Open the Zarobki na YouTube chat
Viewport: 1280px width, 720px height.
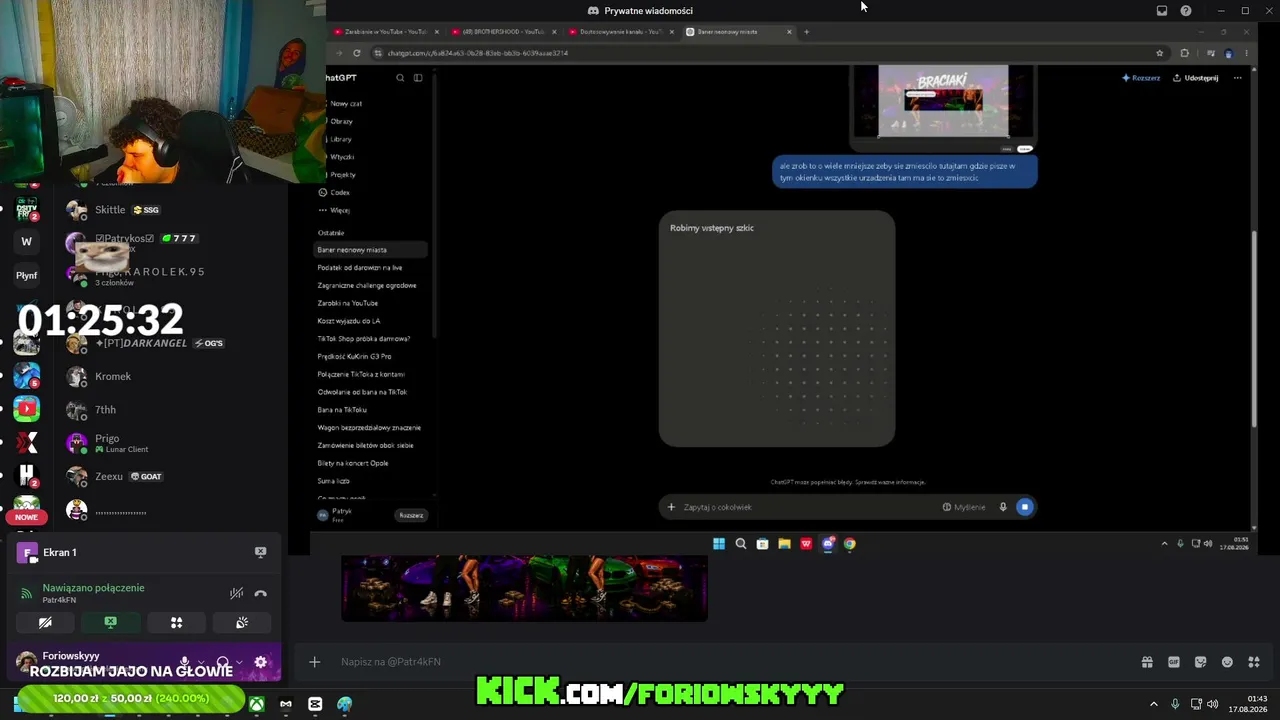(x=348, y=303)
